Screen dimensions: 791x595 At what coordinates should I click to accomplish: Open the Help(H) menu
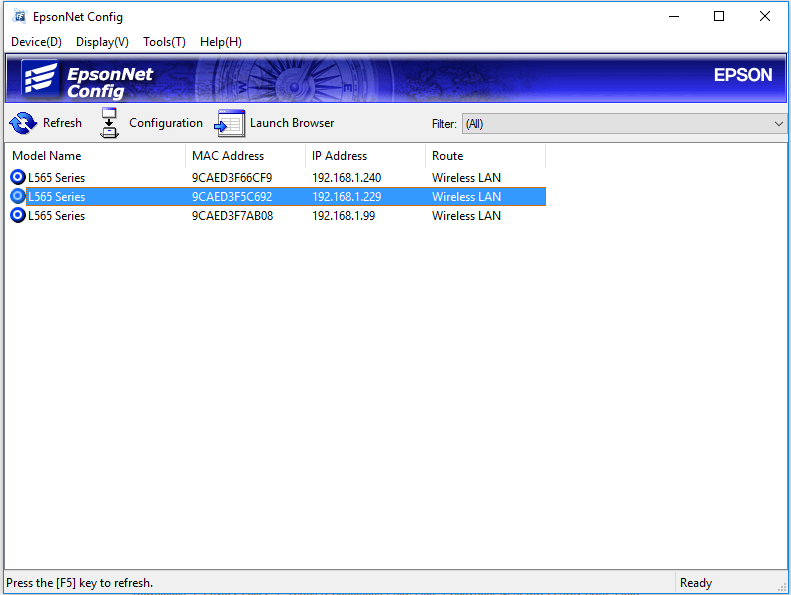[x=221, y=42]
